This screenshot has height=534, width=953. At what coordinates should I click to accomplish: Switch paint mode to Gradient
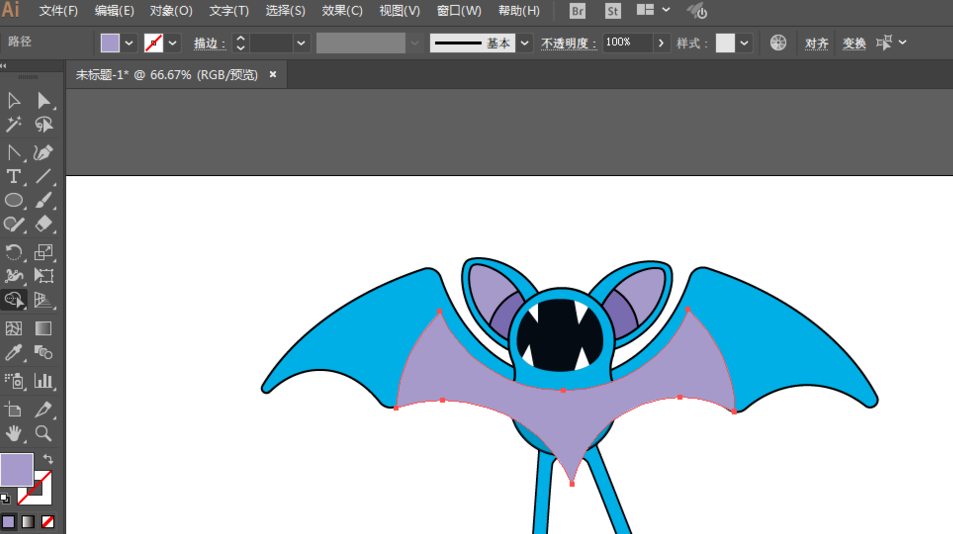point(28,522)
